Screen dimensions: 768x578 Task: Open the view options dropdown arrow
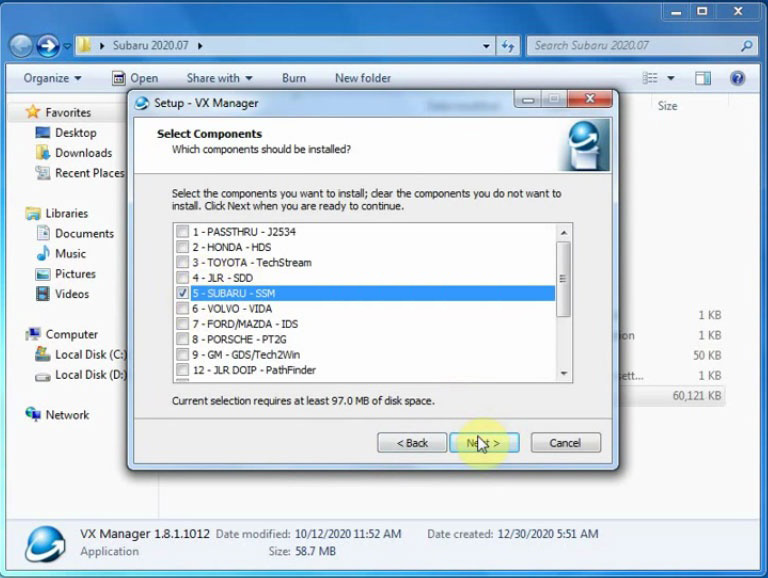(x=671, y=78)
